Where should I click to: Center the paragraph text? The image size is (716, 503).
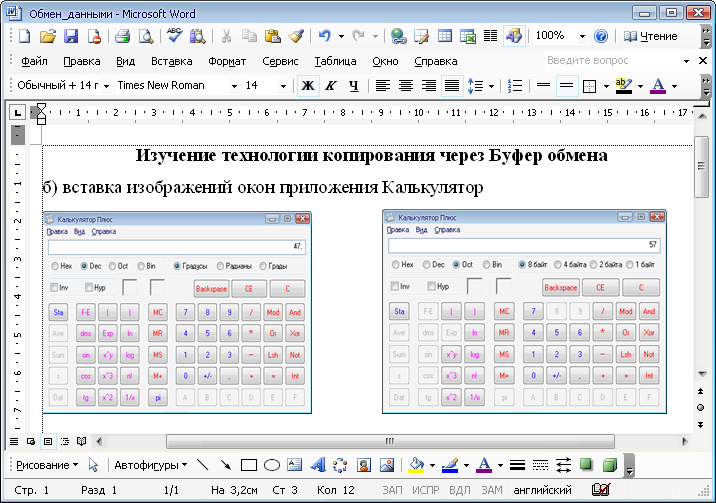[x=405, y=85]
